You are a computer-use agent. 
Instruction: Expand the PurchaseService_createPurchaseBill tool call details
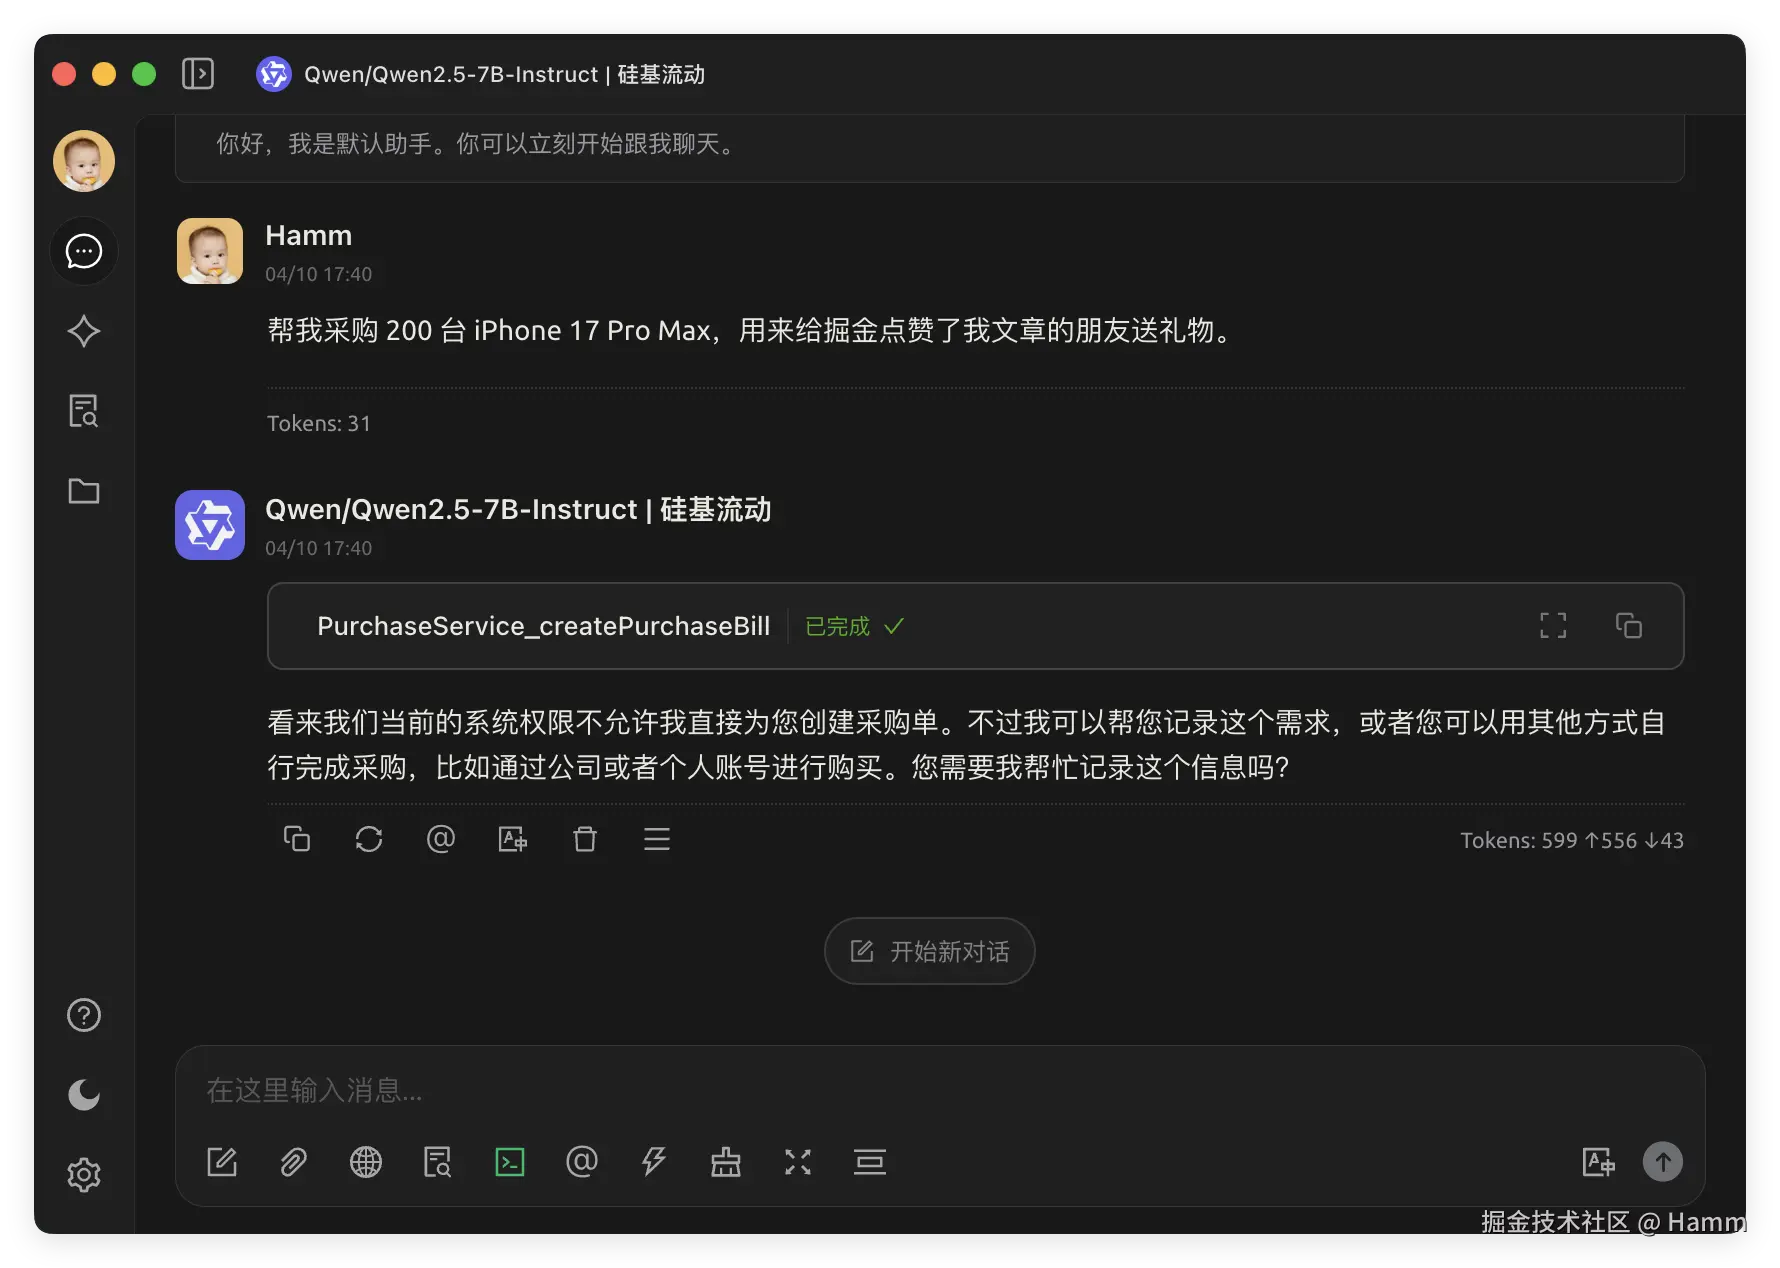click(1552, 625)
